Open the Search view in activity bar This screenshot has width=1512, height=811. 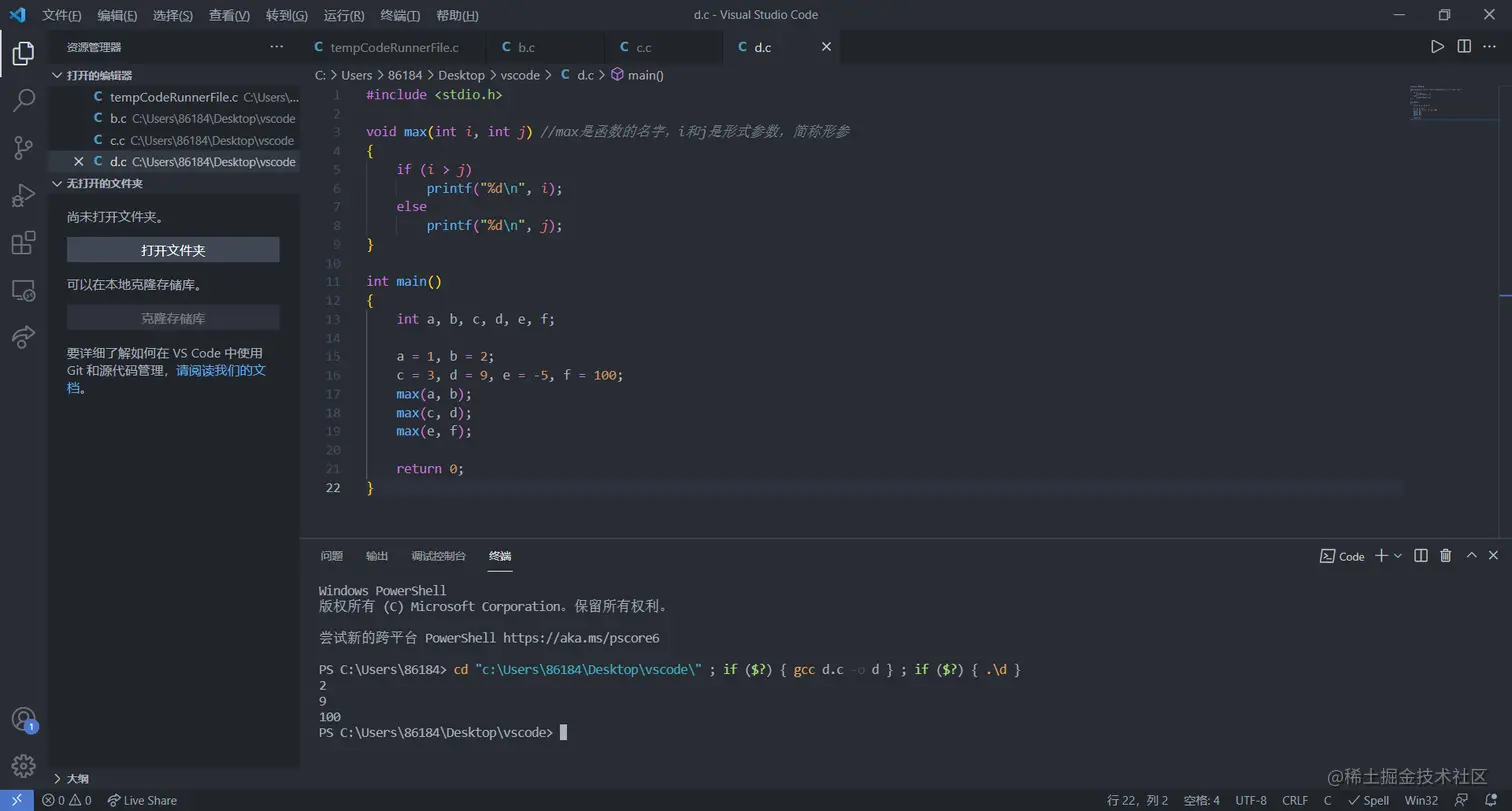click(x=23, y=100)
